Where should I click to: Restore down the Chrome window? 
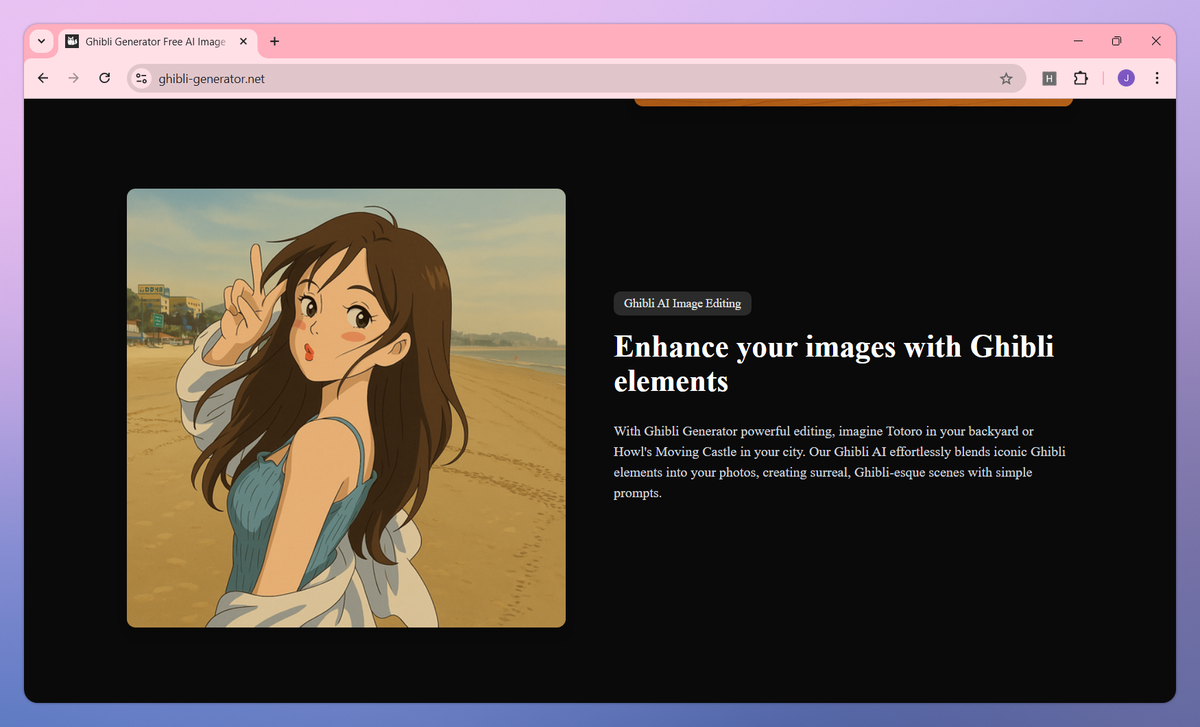tap(1117, 41)
